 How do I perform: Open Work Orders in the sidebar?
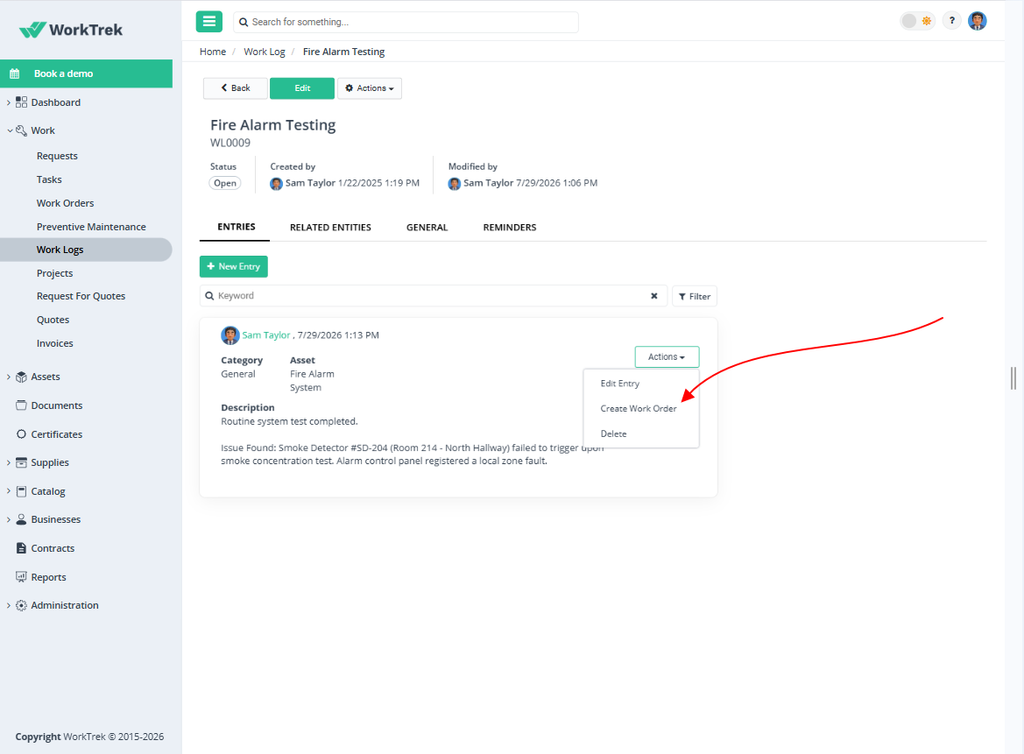click(65, 203)
